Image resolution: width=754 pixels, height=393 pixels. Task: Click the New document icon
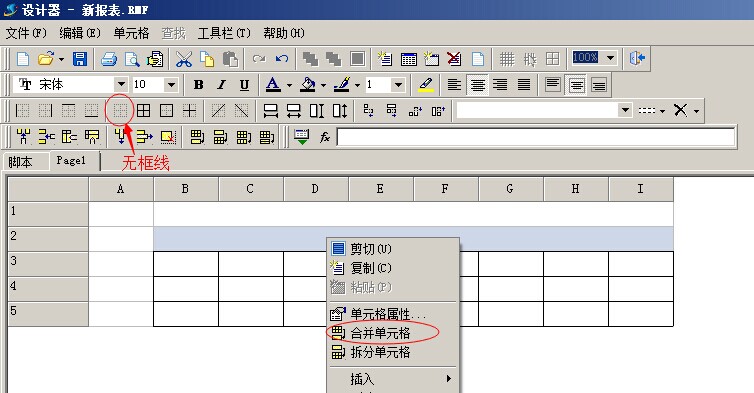(23, 59)
